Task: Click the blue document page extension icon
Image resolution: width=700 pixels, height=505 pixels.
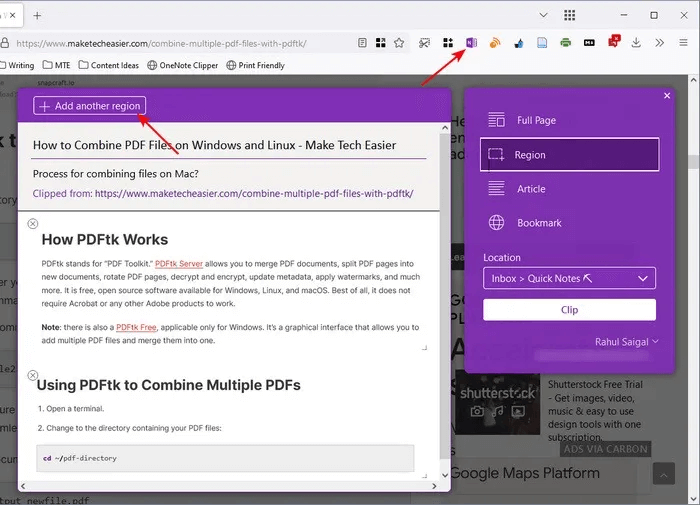Action: tap(542, 43)
